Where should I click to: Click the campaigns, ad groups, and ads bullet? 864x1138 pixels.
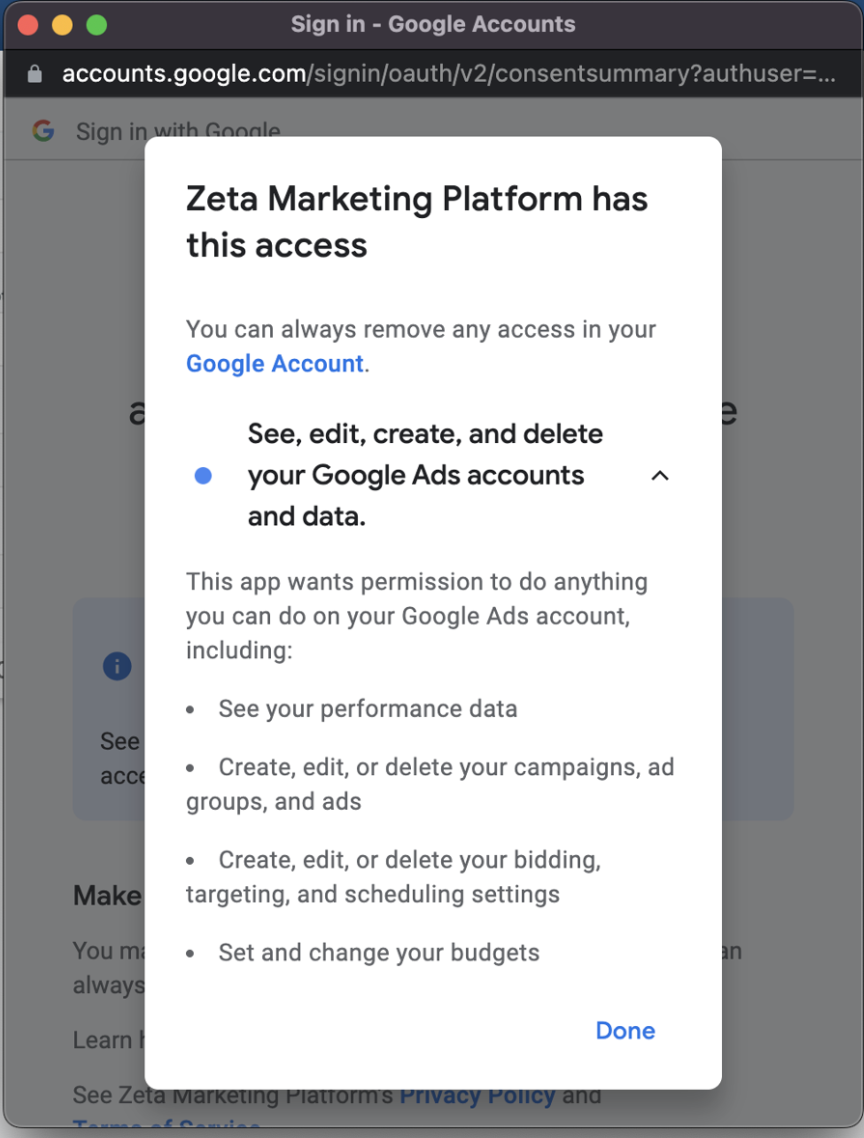pos(430,784)
